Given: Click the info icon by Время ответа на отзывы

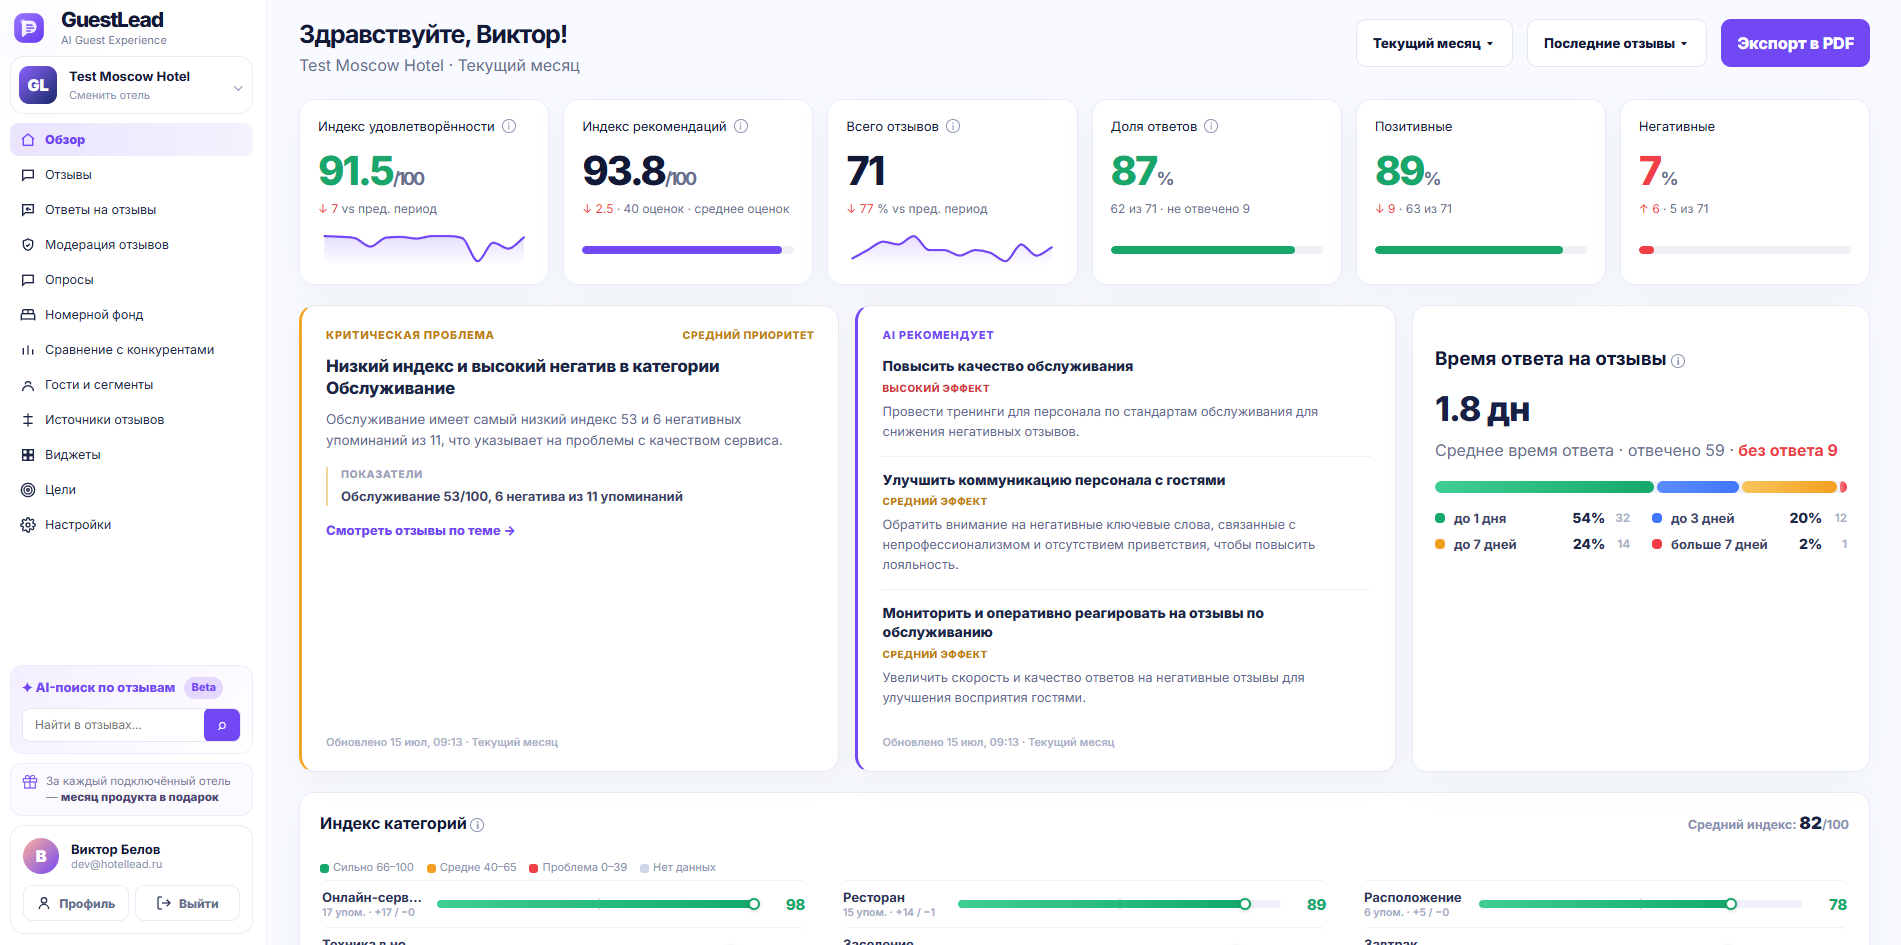Looking at the screenshot, I should click(x=1678, y=361).
